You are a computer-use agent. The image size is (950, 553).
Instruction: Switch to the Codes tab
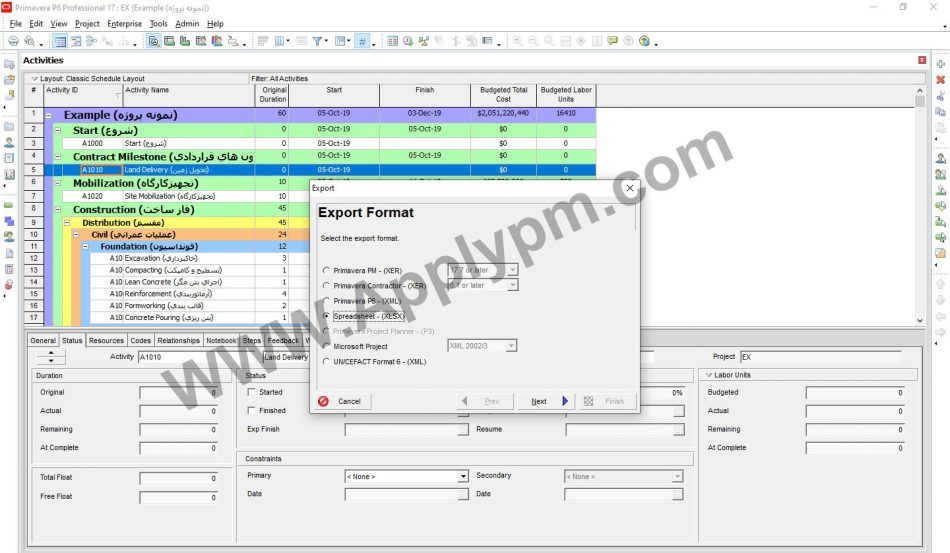(x=141, y=340)
